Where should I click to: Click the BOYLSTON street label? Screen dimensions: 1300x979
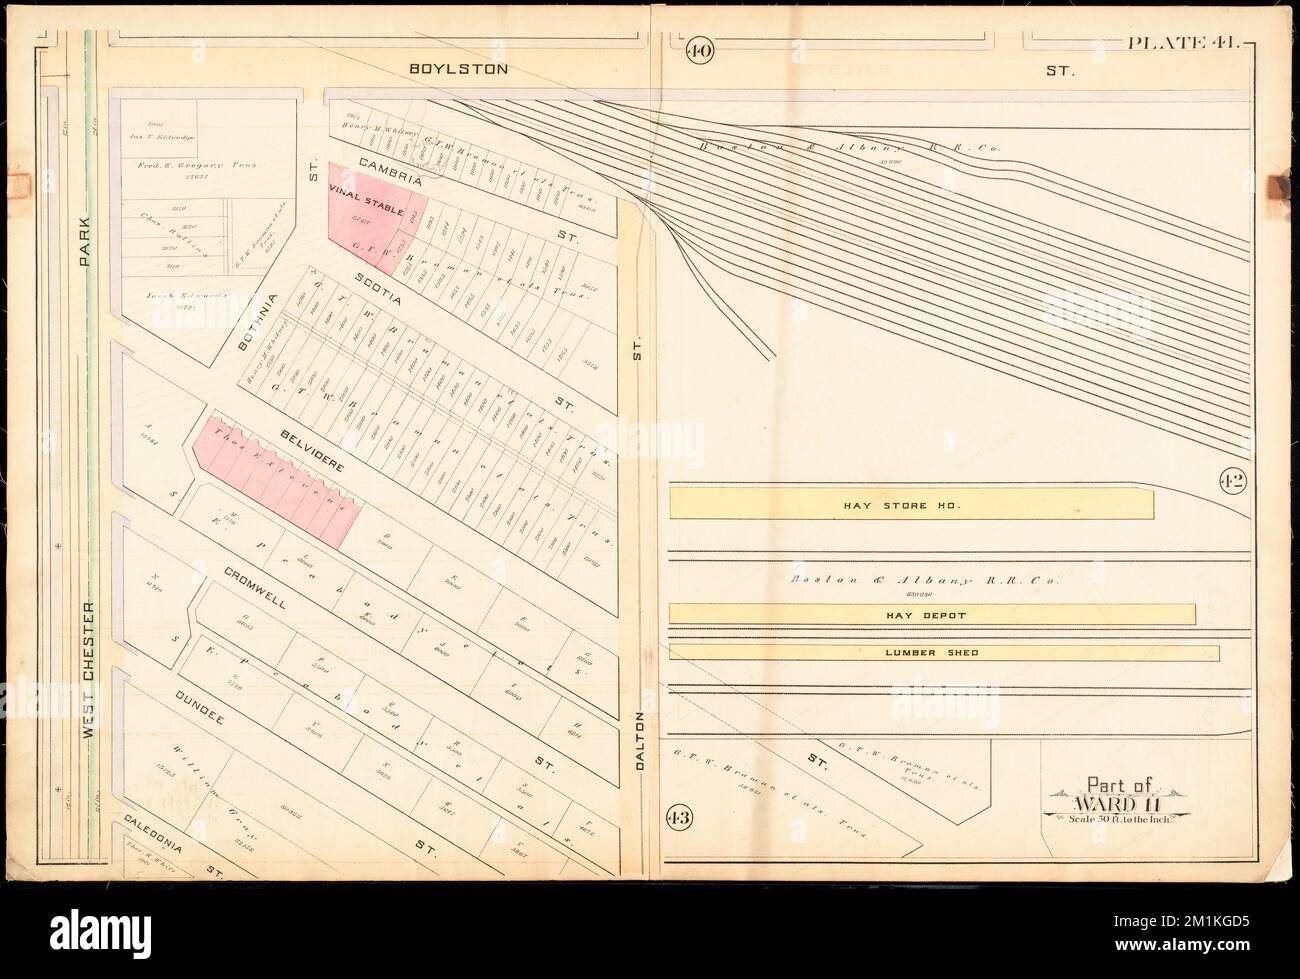coord(460,70)
